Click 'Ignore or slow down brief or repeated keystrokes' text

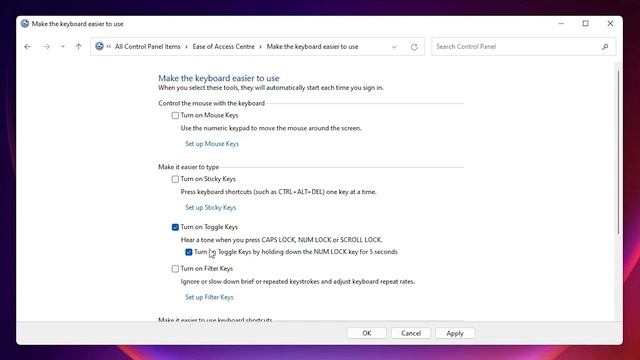pos(298,282)
